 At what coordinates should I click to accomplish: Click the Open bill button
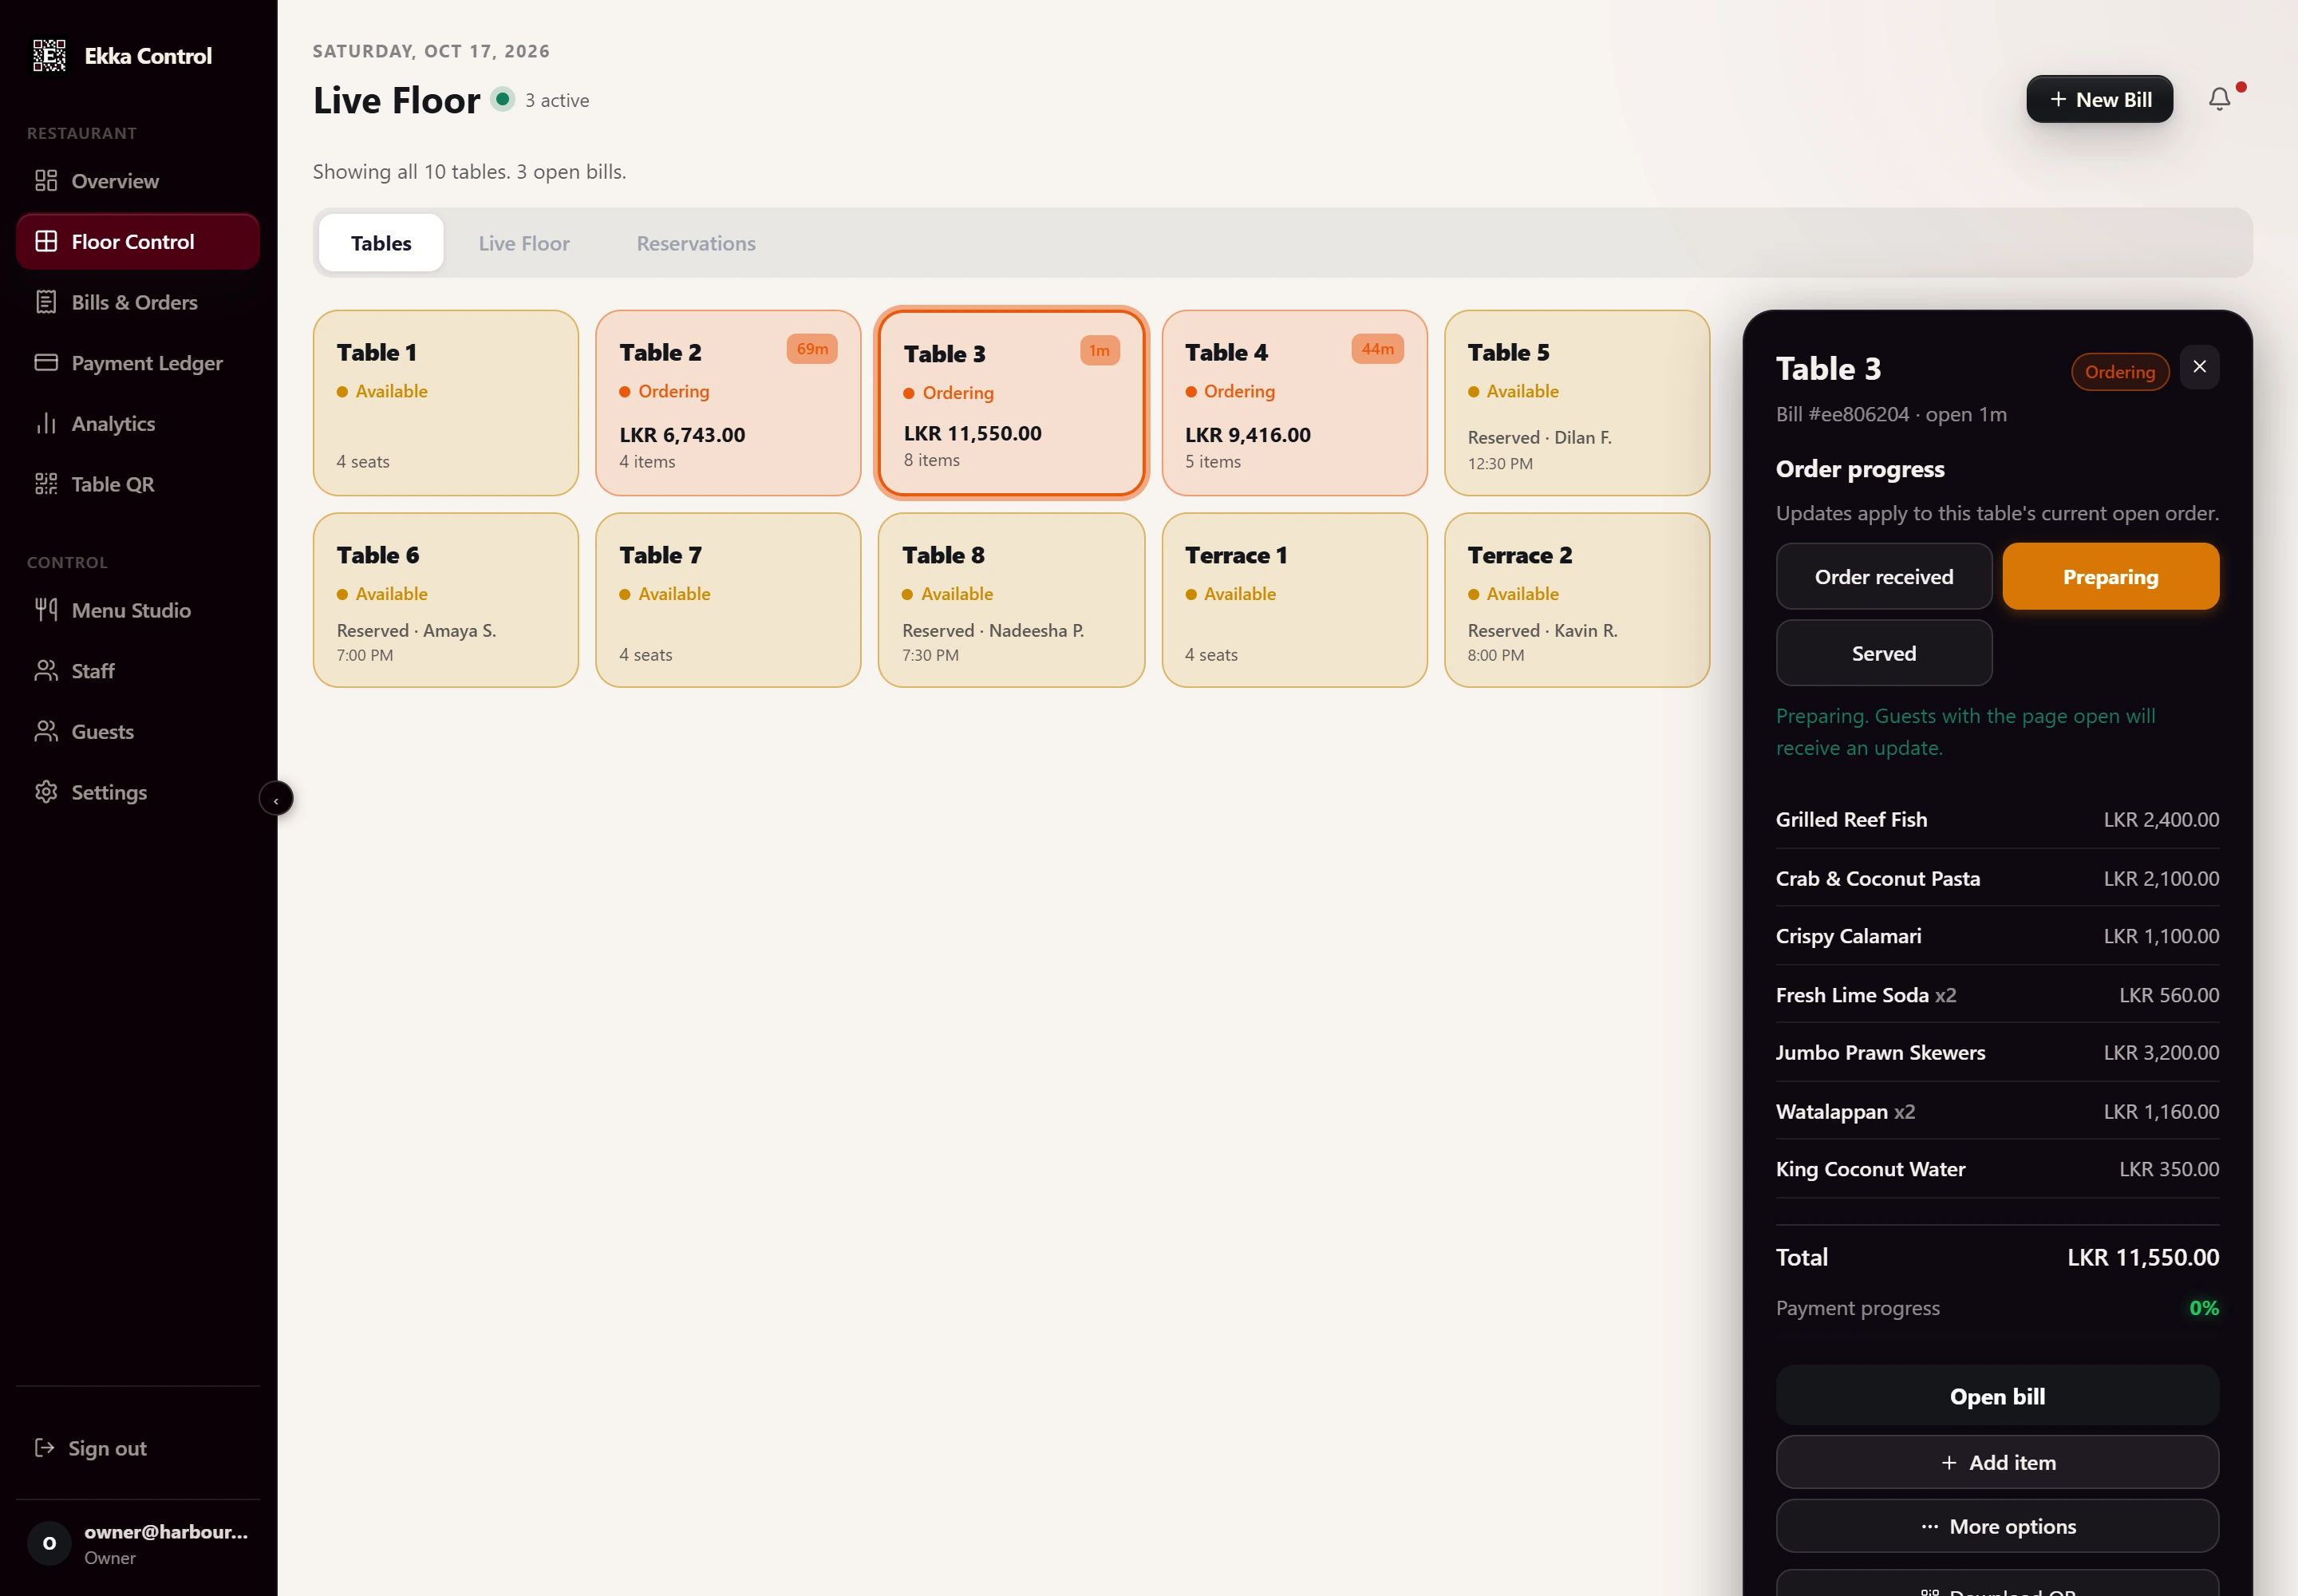coord(1997,1396)
